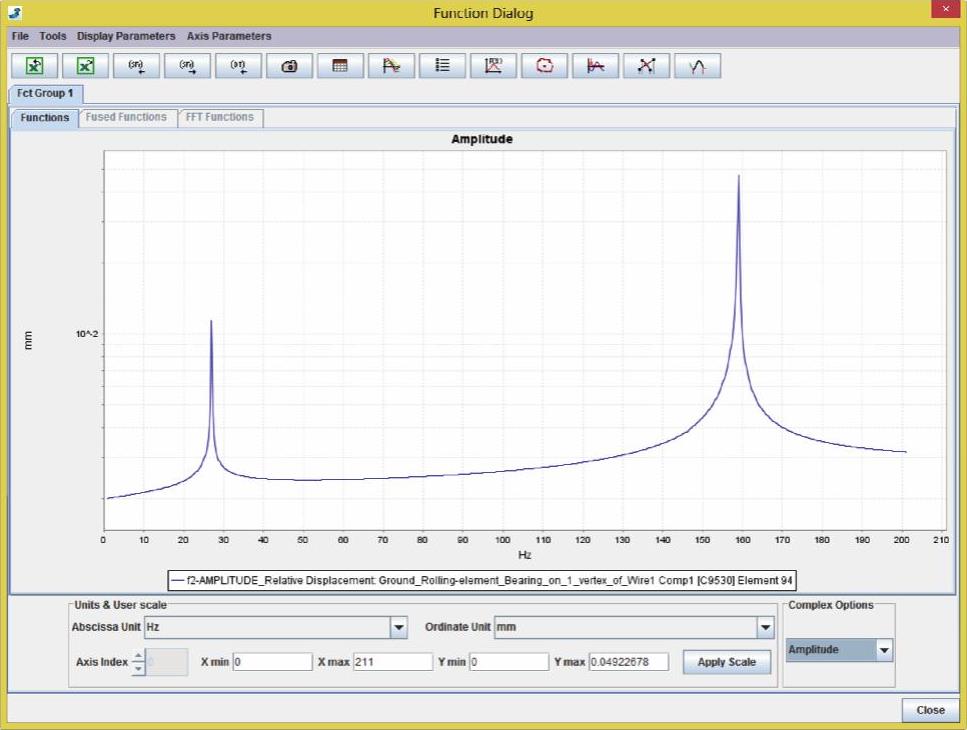Switch to the FFT Functions tab
The width and height of the screenshot is (967, 730).
coord(220,117)
